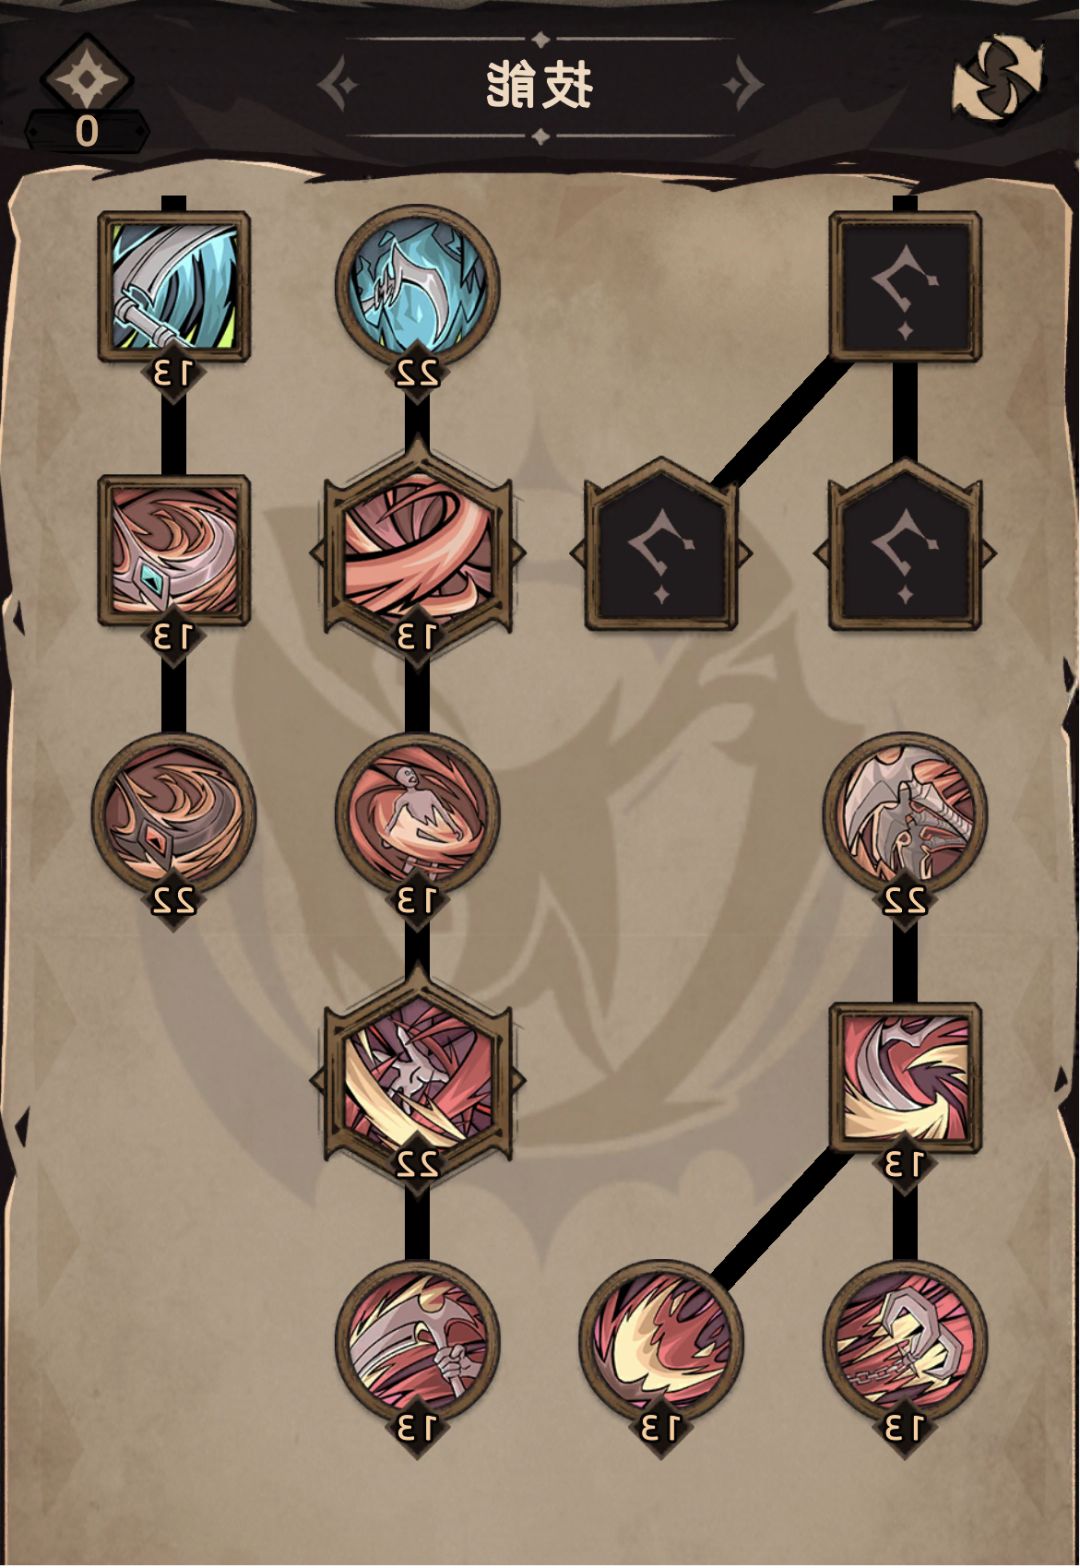Click the level badge under blue scythe skill
This screenshot has height=1568, width=1080.
[x=174, y=373]
